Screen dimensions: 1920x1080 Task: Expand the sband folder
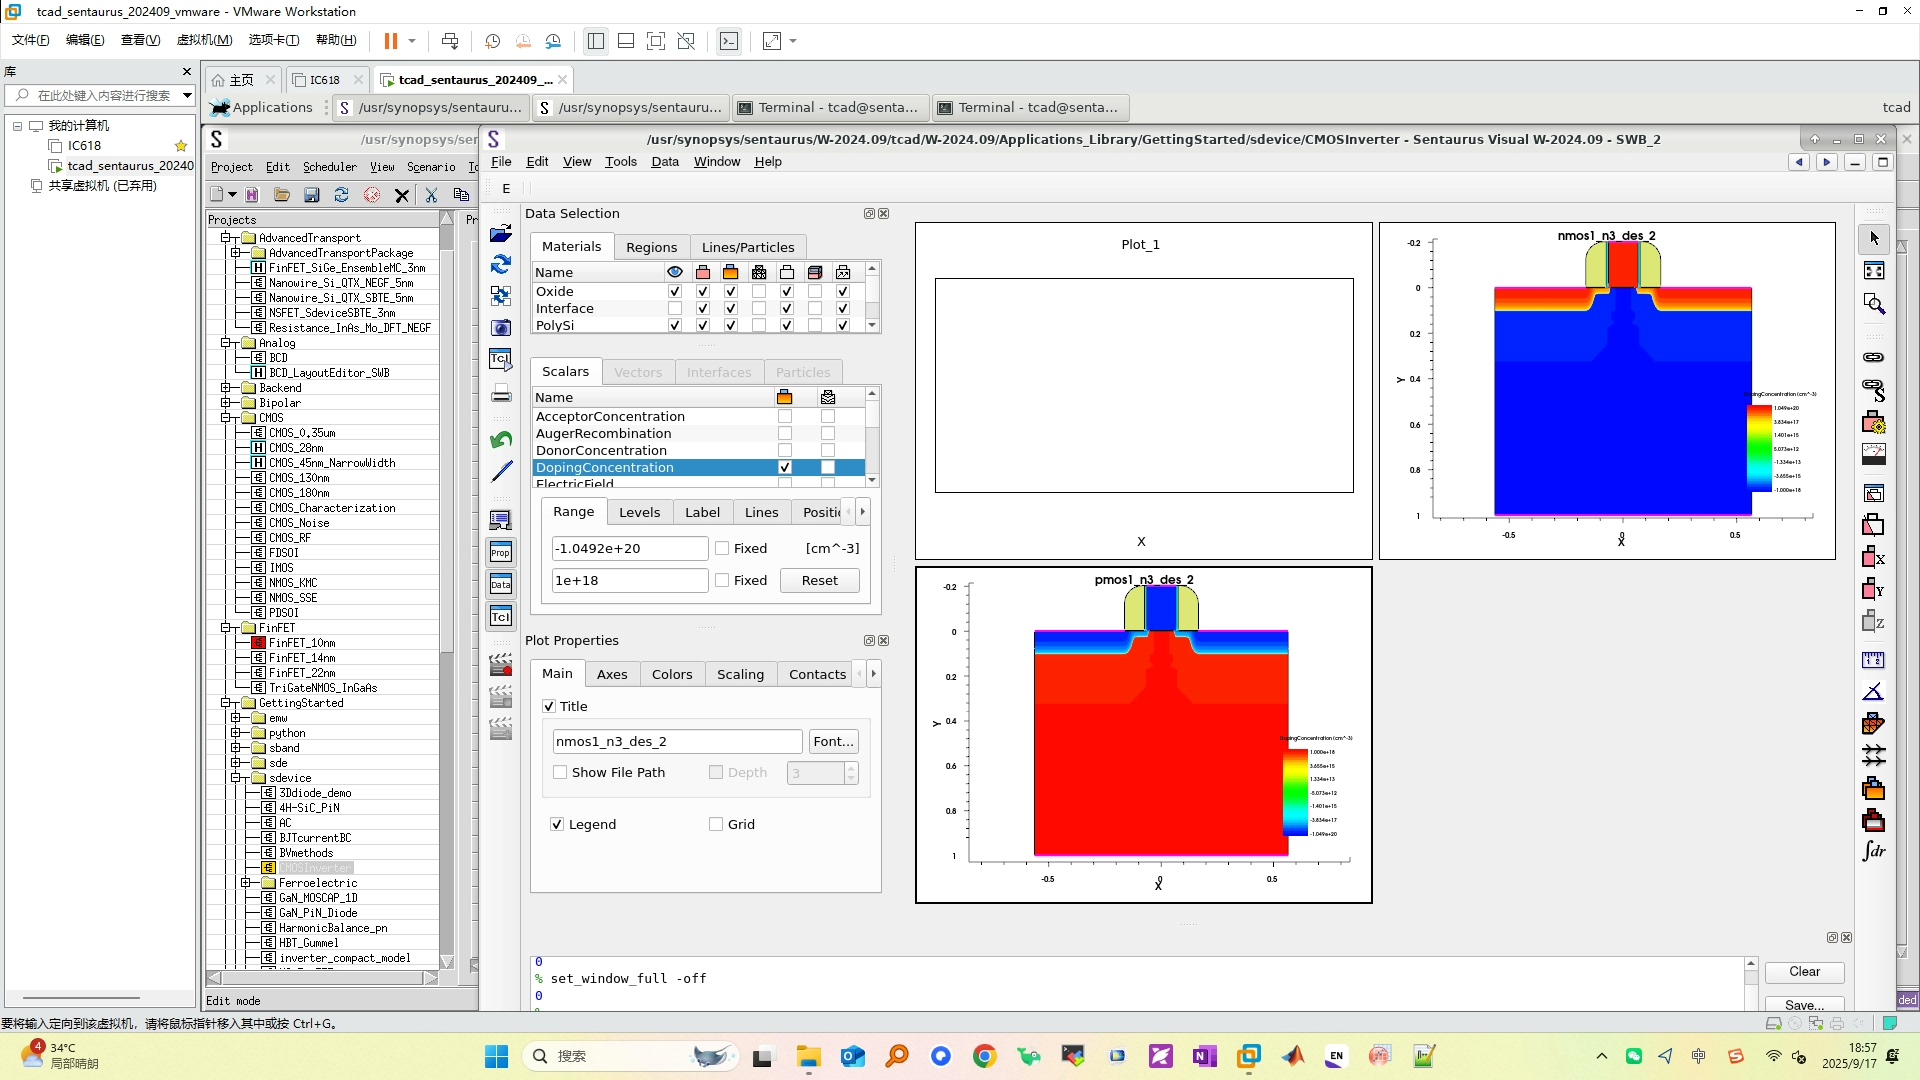(236, 748)
